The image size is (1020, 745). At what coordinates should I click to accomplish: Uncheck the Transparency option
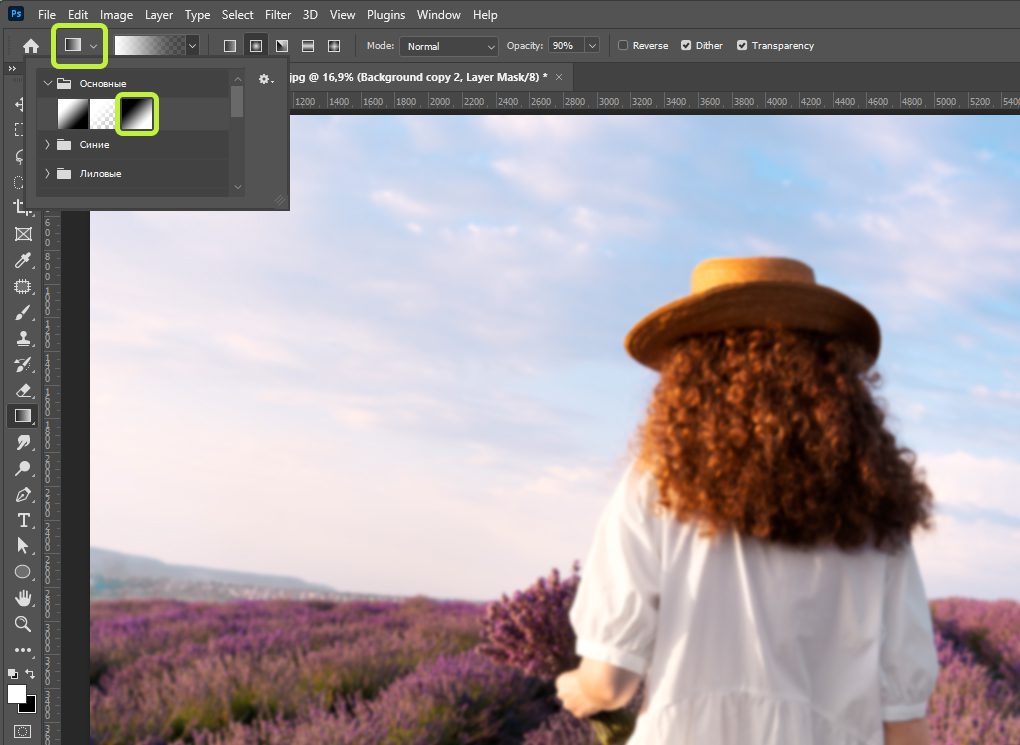pos(742,46)
